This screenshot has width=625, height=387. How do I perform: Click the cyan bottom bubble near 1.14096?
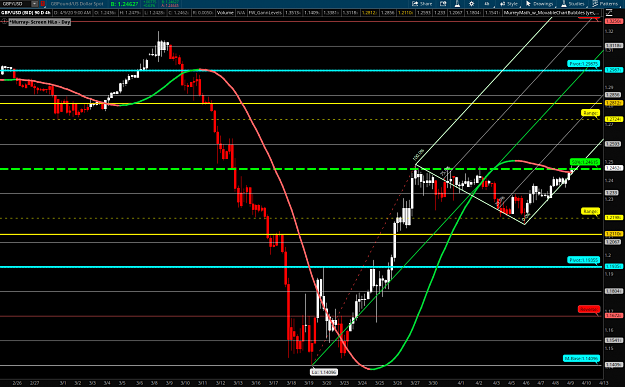point(581,358)
